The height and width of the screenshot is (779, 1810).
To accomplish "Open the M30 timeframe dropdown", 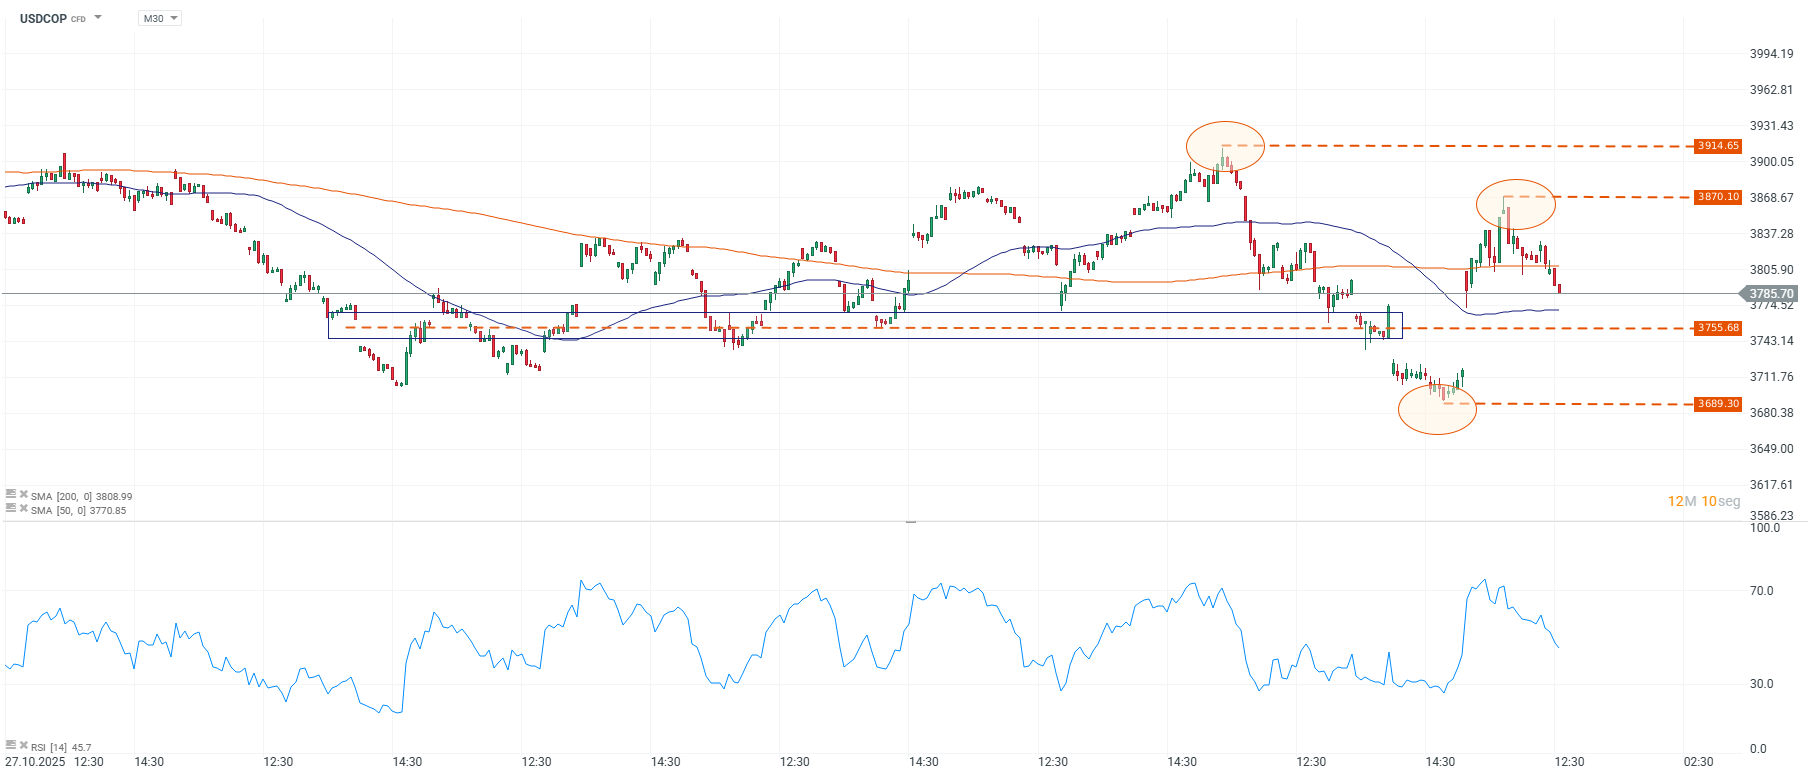I will (x=160, y=18).
